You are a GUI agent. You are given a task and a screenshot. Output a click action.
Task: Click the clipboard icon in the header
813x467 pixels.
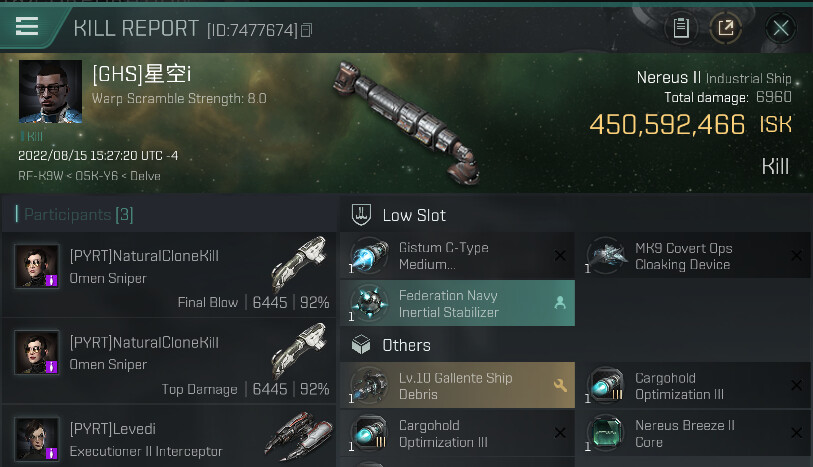click(681, 28)
